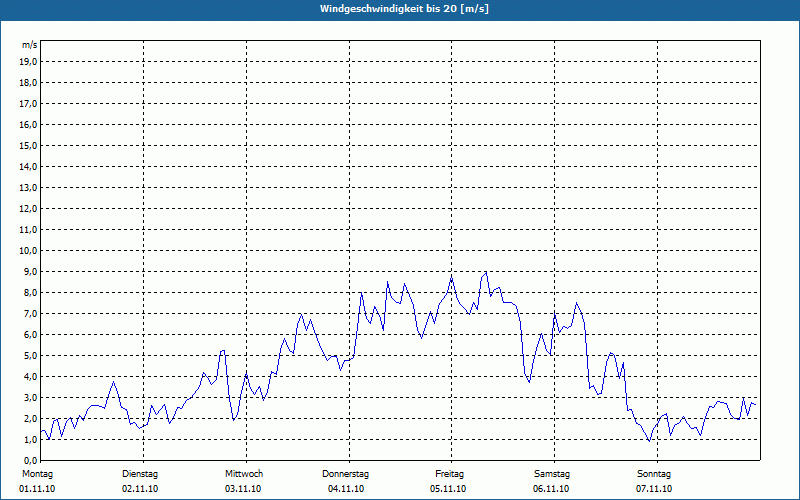Viewport: 800px width, 500px height.
Task: Click the 'Donnerstag' day label
Action: (x=345, y=474)
